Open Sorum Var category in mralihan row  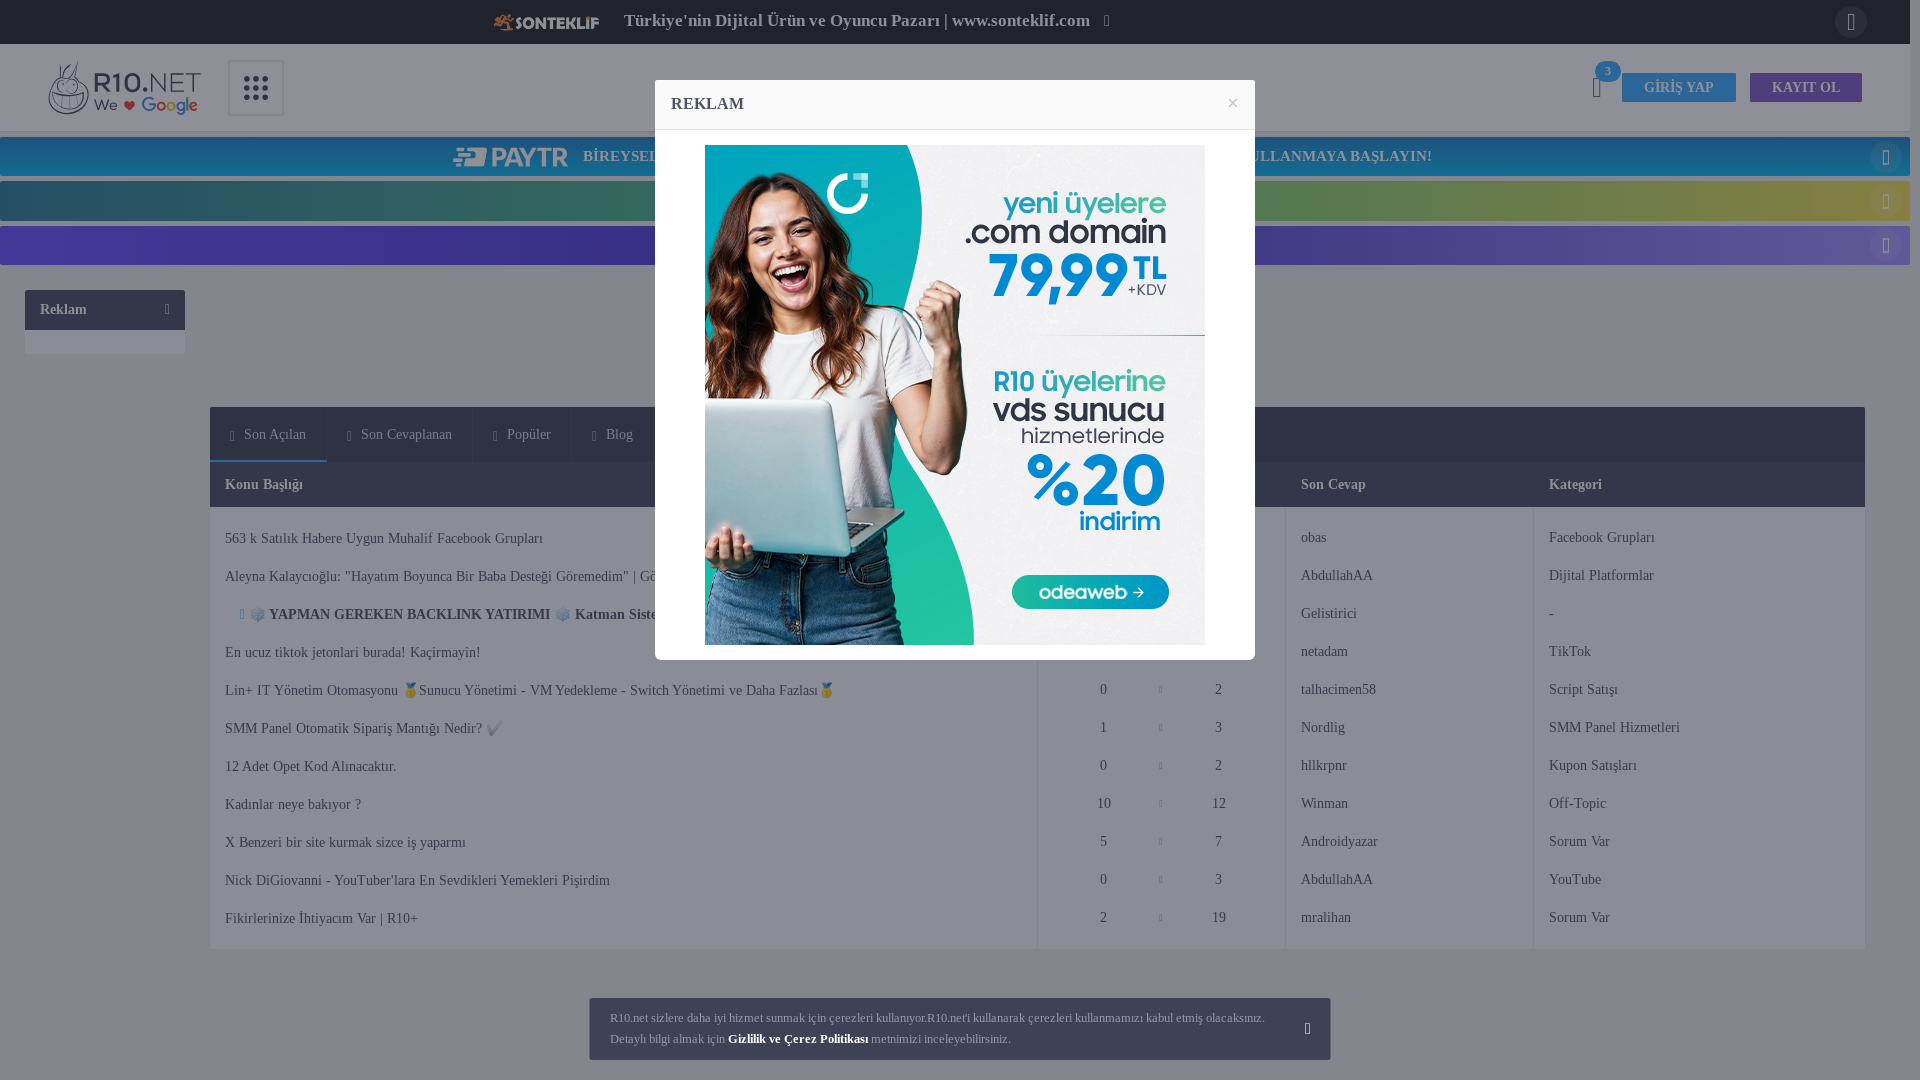(1579, 918)
